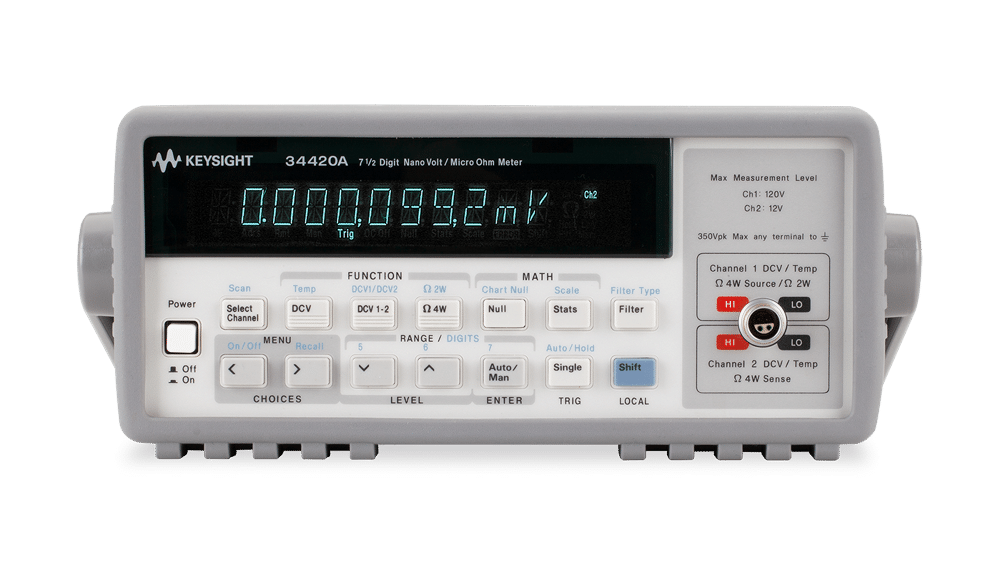Screen dimensions: 1000x563
Task: Touch the Channel 1 black LO terminal
Action: coord(796,304)
